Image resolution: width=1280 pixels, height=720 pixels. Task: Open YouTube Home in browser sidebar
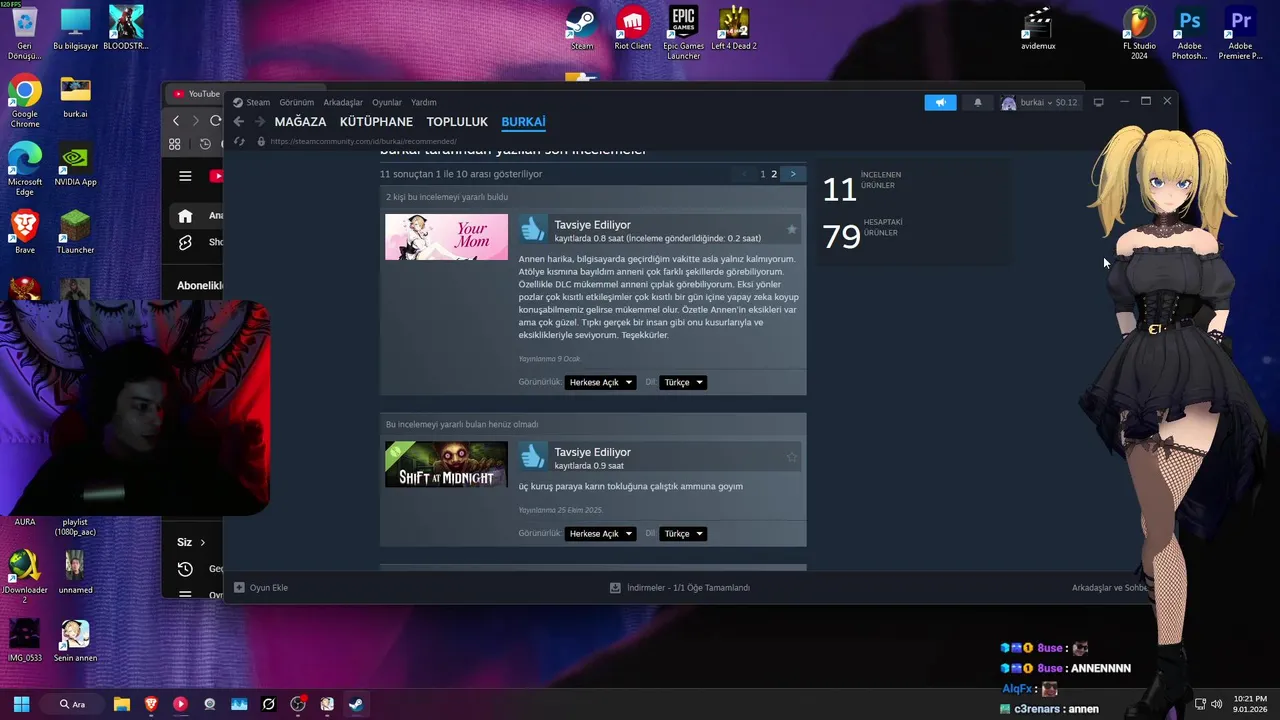185,215
